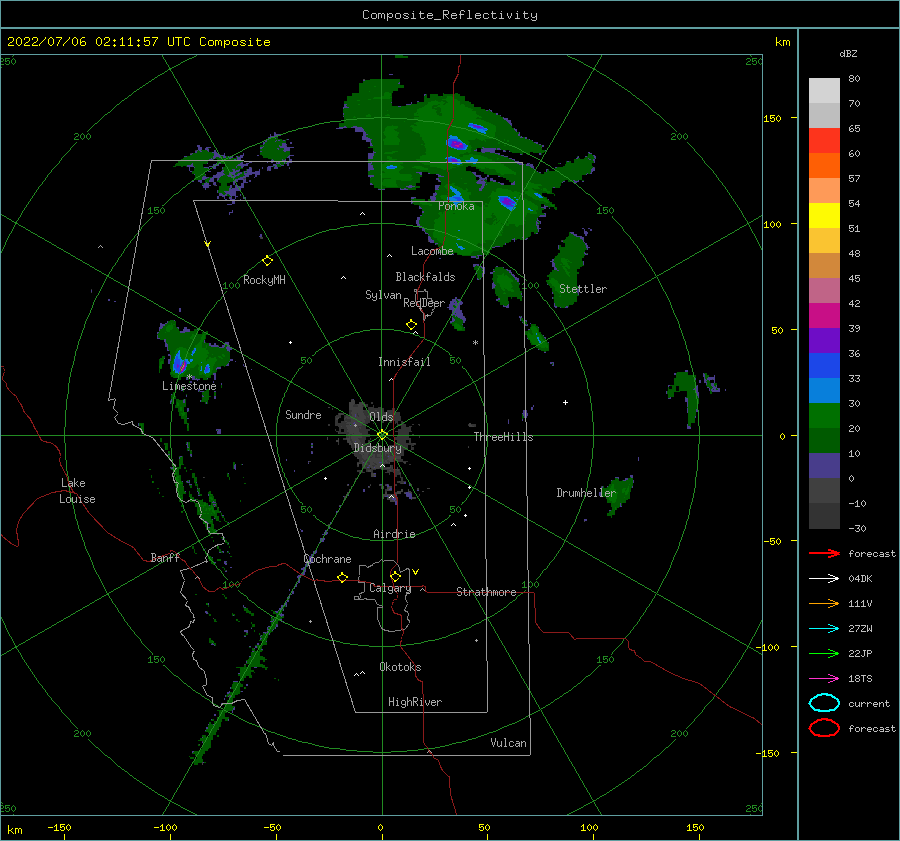Click the ThreeHills label
The height and width of the screenshot is (841, 900).
tap(503, 437)
